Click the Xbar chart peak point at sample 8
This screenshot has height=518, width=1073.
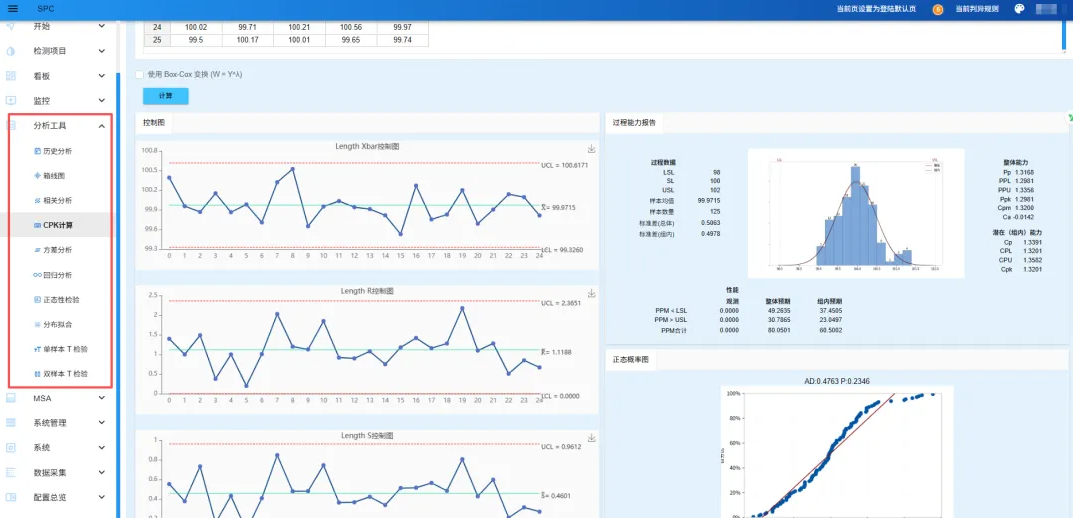292,168
